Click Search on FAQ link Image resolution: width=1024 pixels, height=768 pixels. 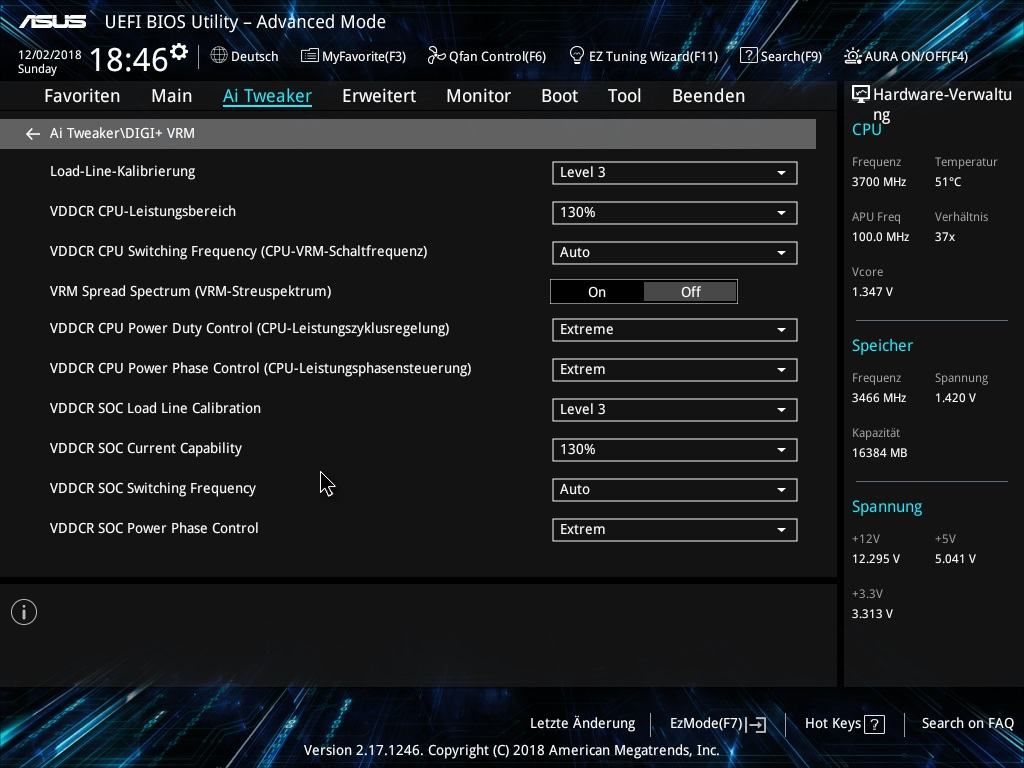(968, 724)
